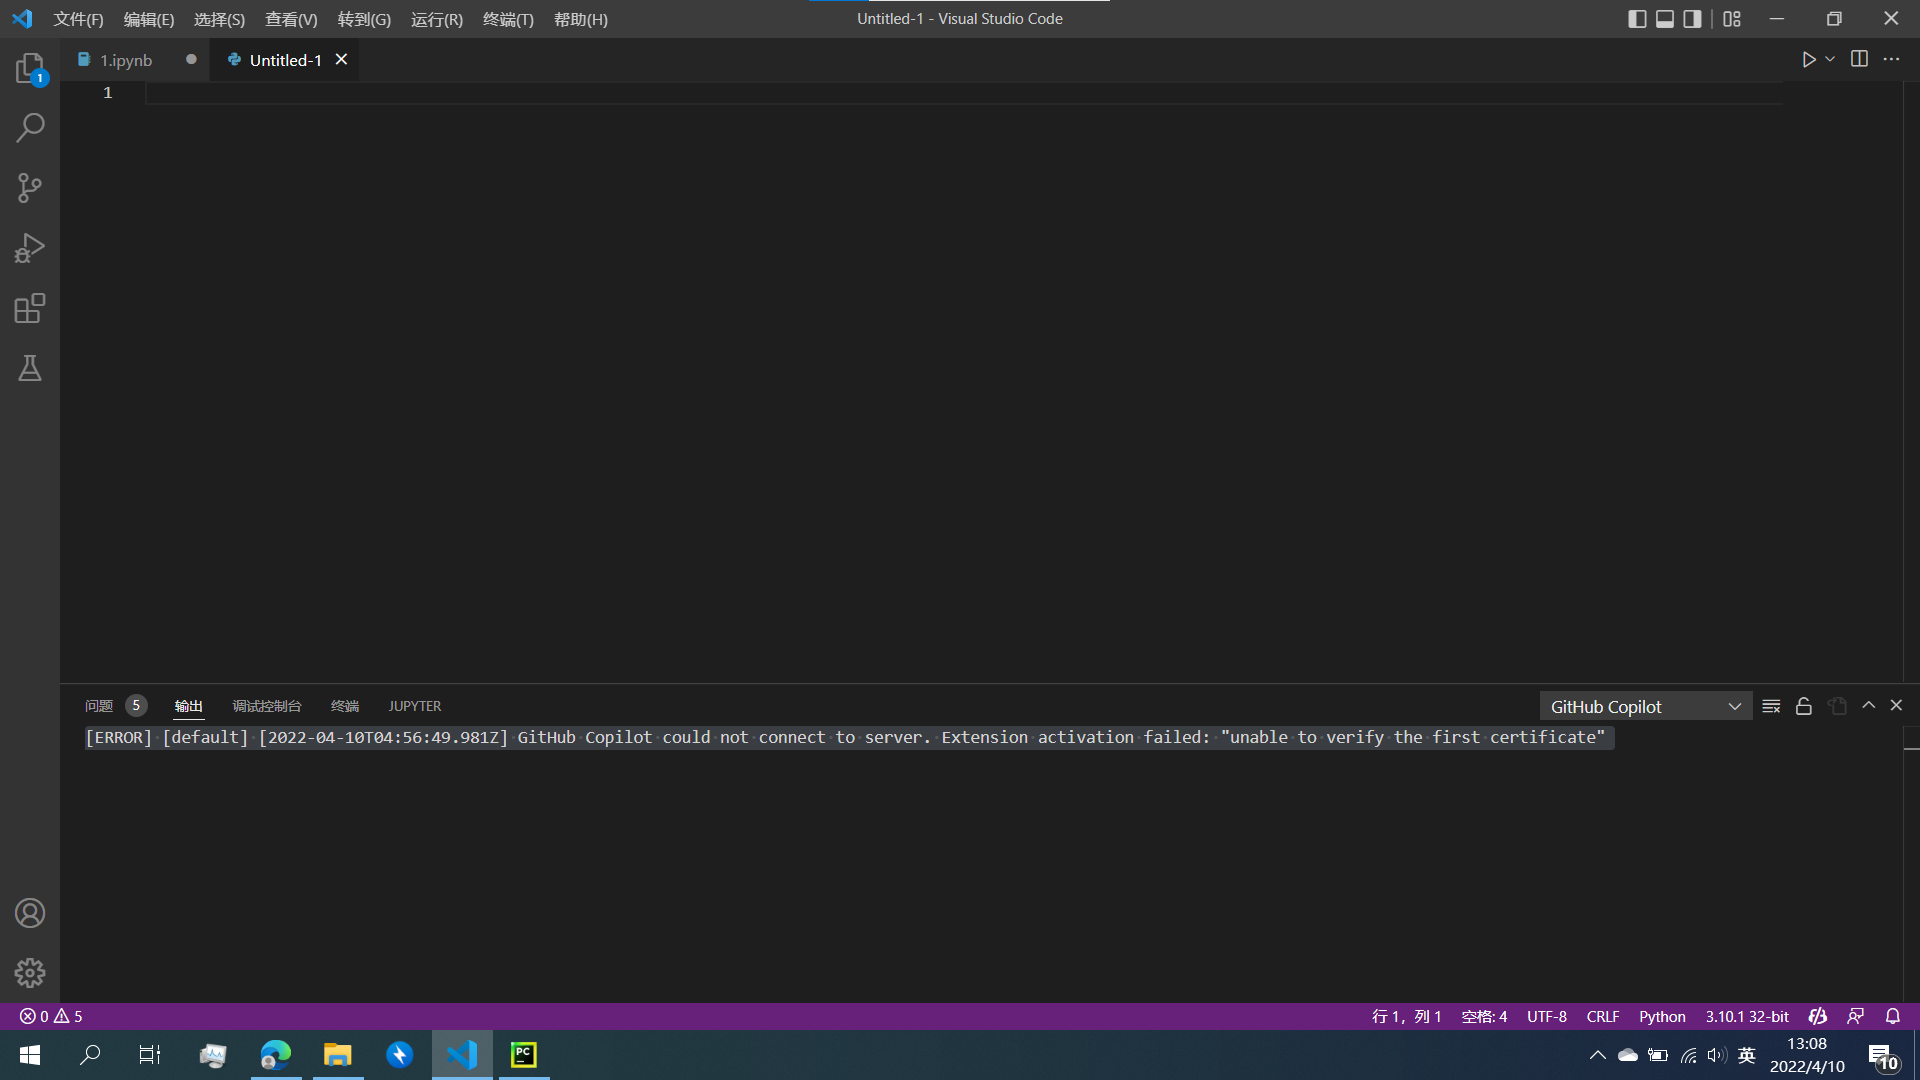Toggle auto-scroll lock on output panel

pyautogui.click(x=1804, y=705)
